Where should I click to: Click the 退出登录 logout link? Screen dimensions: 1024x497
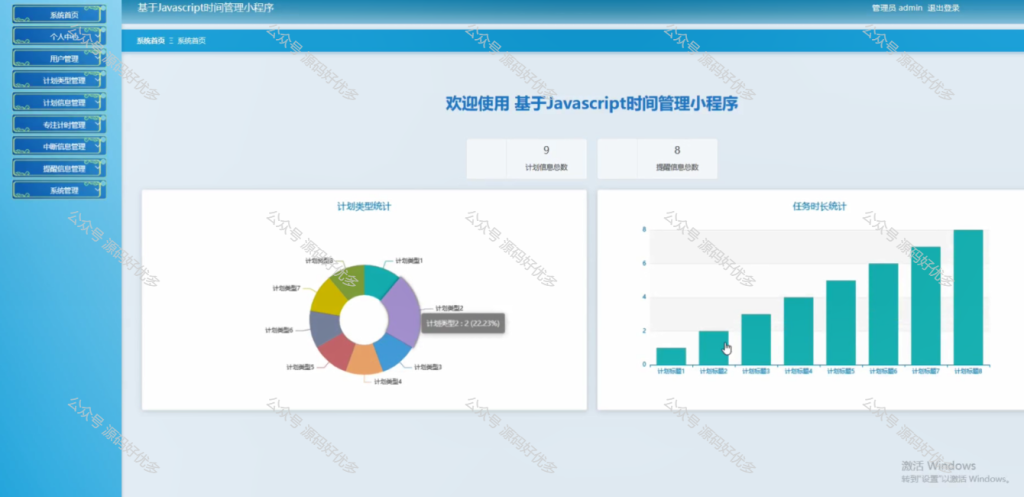tap(943, 8)
